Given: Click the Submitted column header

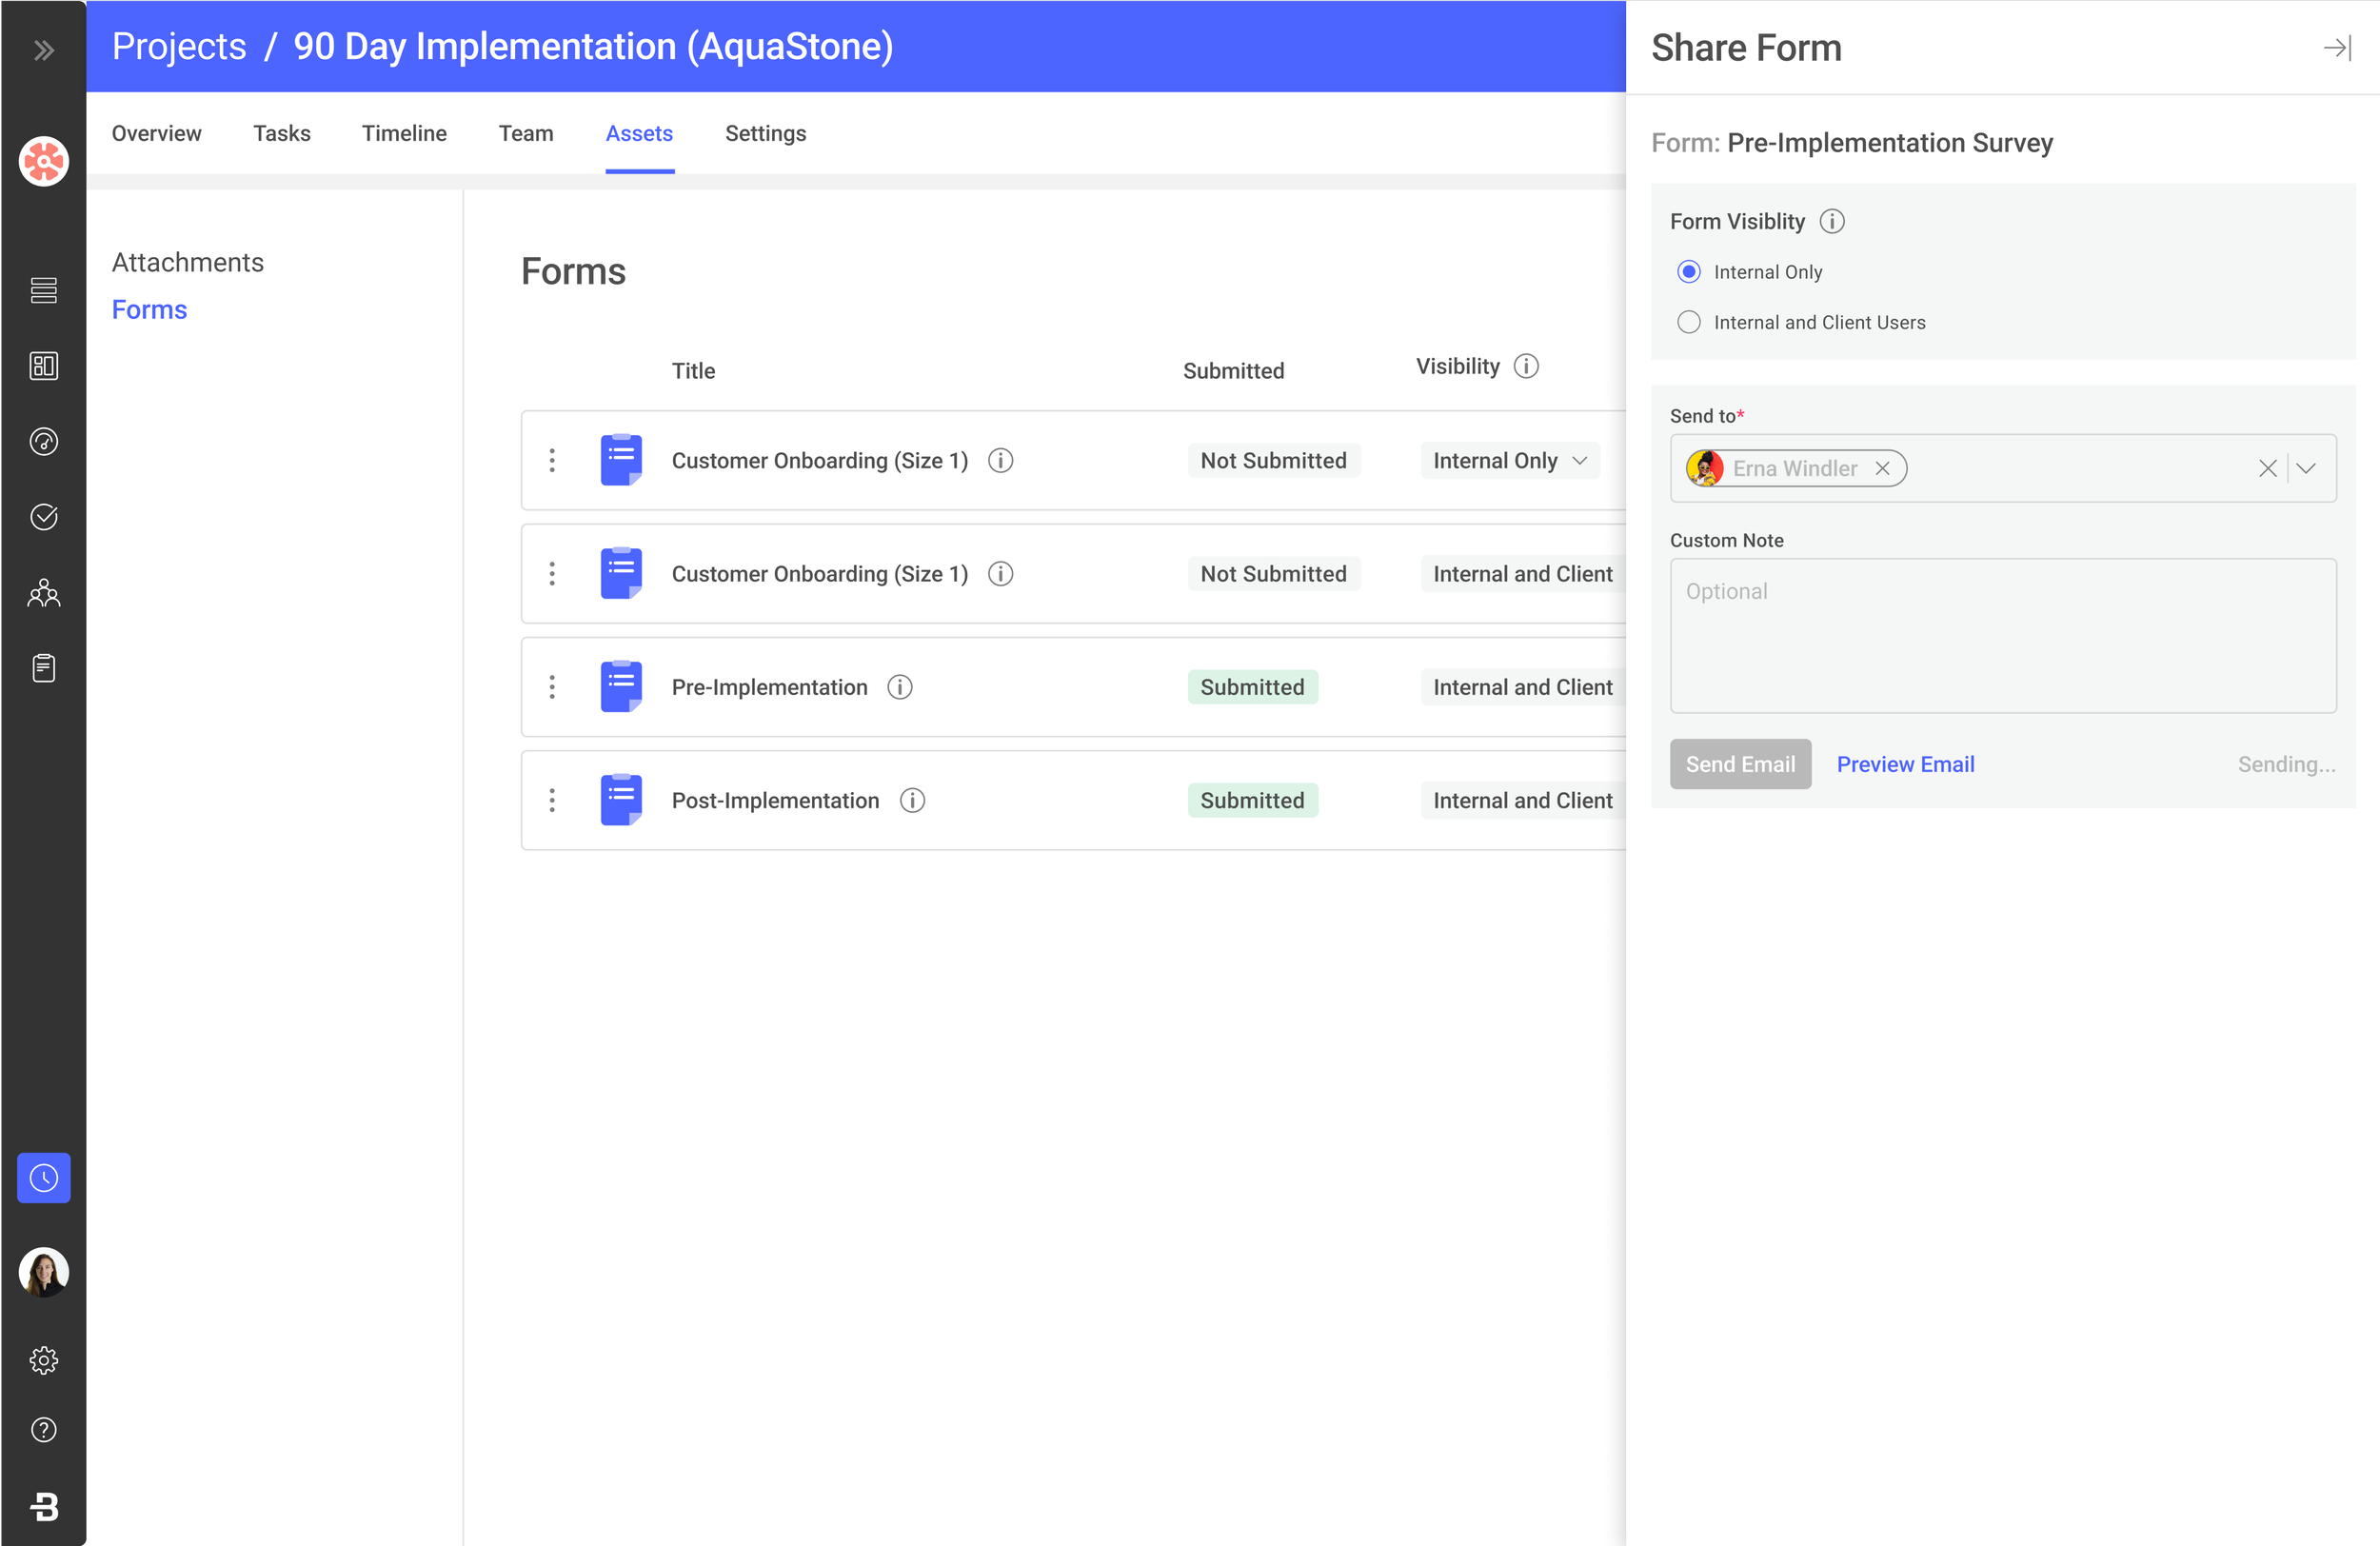Looking at the screenshot, I should pyautogui.click(x=1233, y=371).
